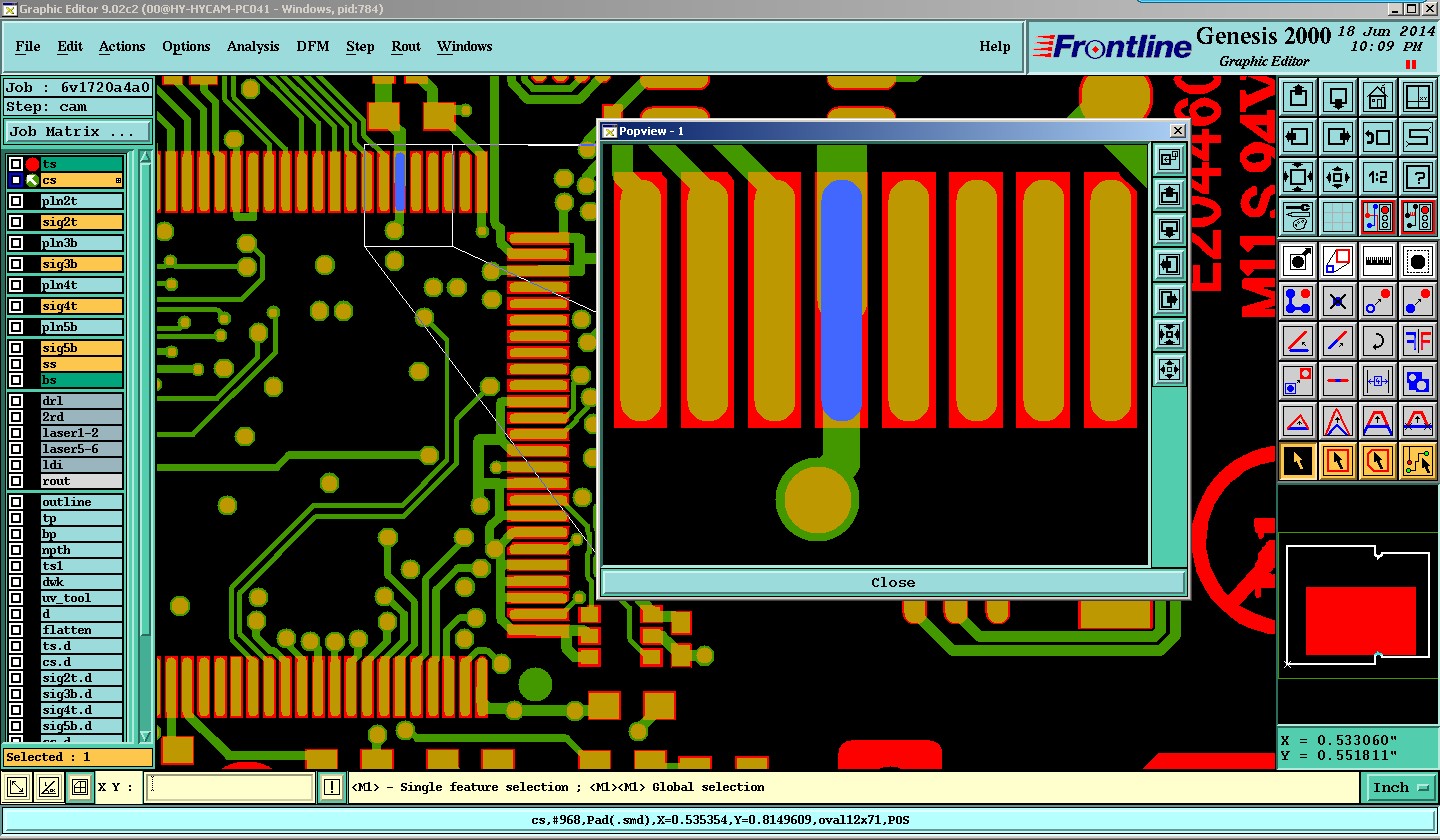Click the layer list scroll up arrow
This screenshot has height=840, width=1440.
pos(146,159)
